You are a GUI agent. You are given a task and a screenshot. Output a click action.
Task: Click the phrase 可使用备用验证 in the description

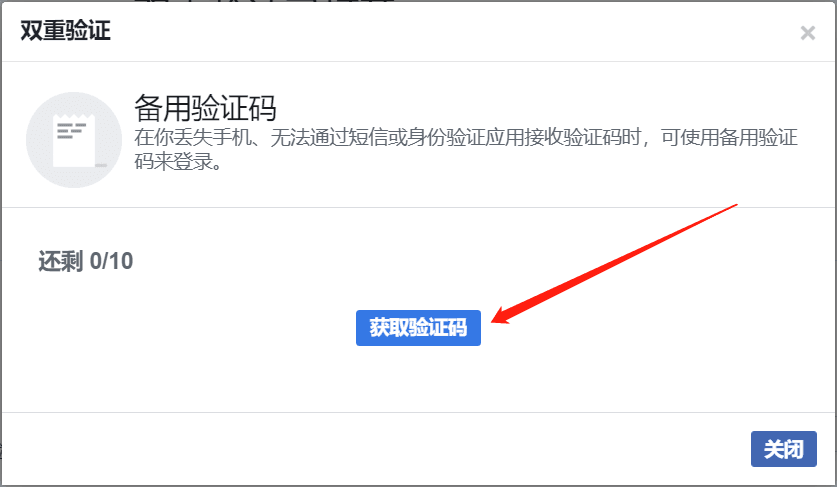(729, 138)
